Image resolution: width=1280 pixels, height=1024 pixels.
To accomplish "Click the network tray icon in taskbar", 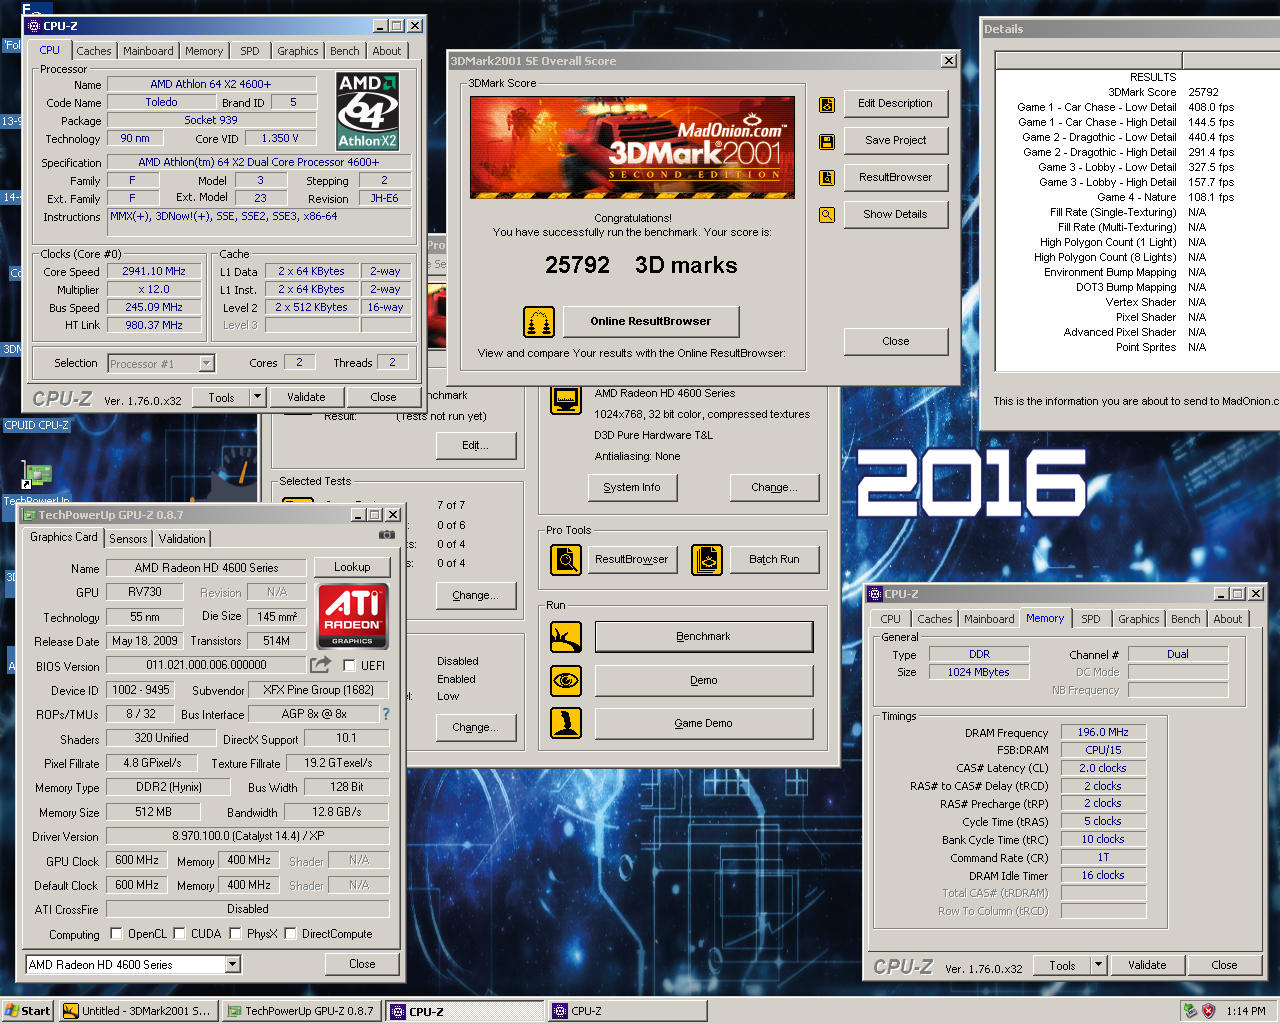I will [x=1190, y=1011].
